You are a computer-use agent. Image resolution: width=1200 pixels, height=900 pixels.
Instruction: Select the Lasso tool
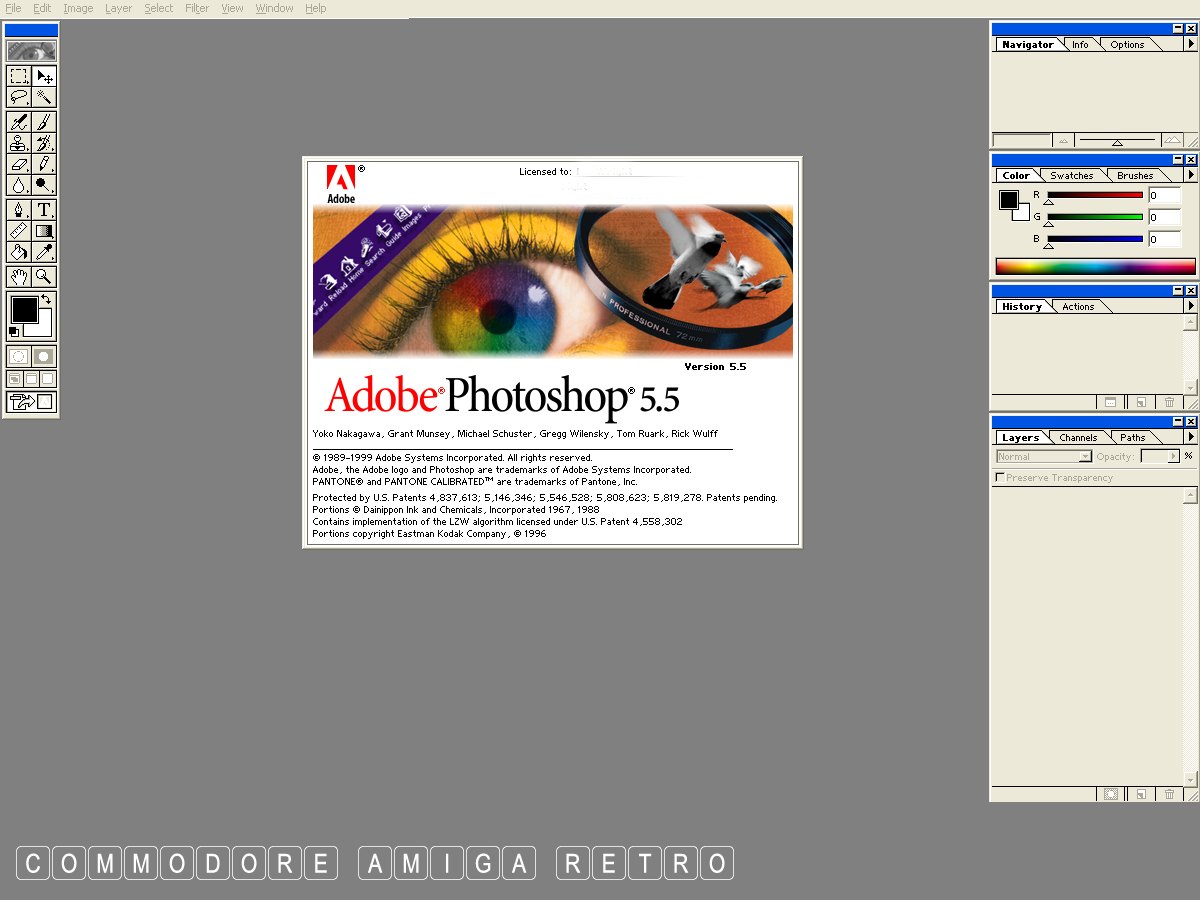pyautogui.click(x=19, y=97)
